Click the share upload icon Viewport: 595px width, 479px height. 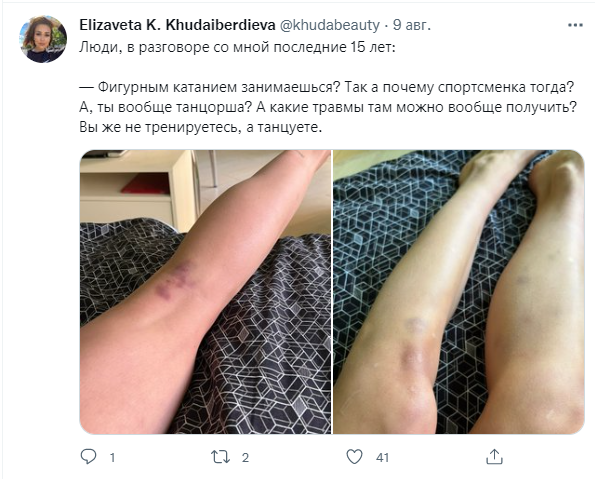tap(494, 457)
